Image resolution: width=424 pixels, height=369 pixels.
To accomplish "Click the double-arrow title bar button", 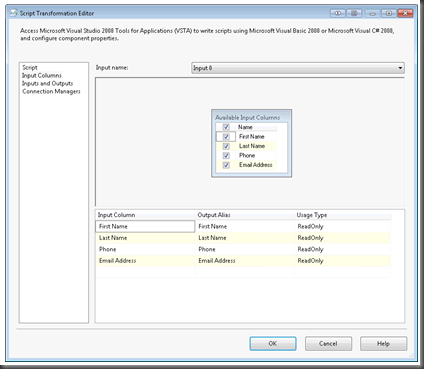I will [x=338, y=13].
